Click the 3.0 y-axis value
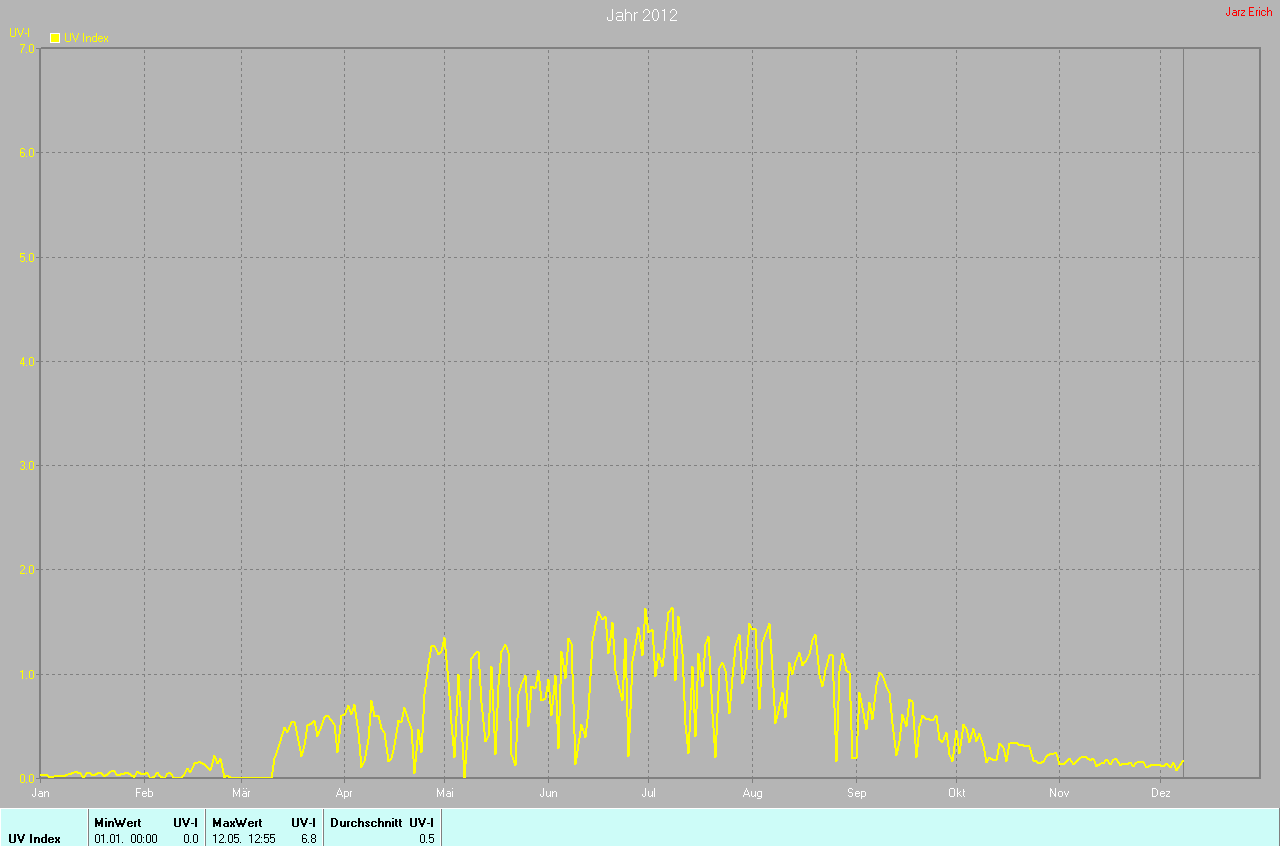The width and height of the screenshot is (1280, 846). click(x=27, y=465)
